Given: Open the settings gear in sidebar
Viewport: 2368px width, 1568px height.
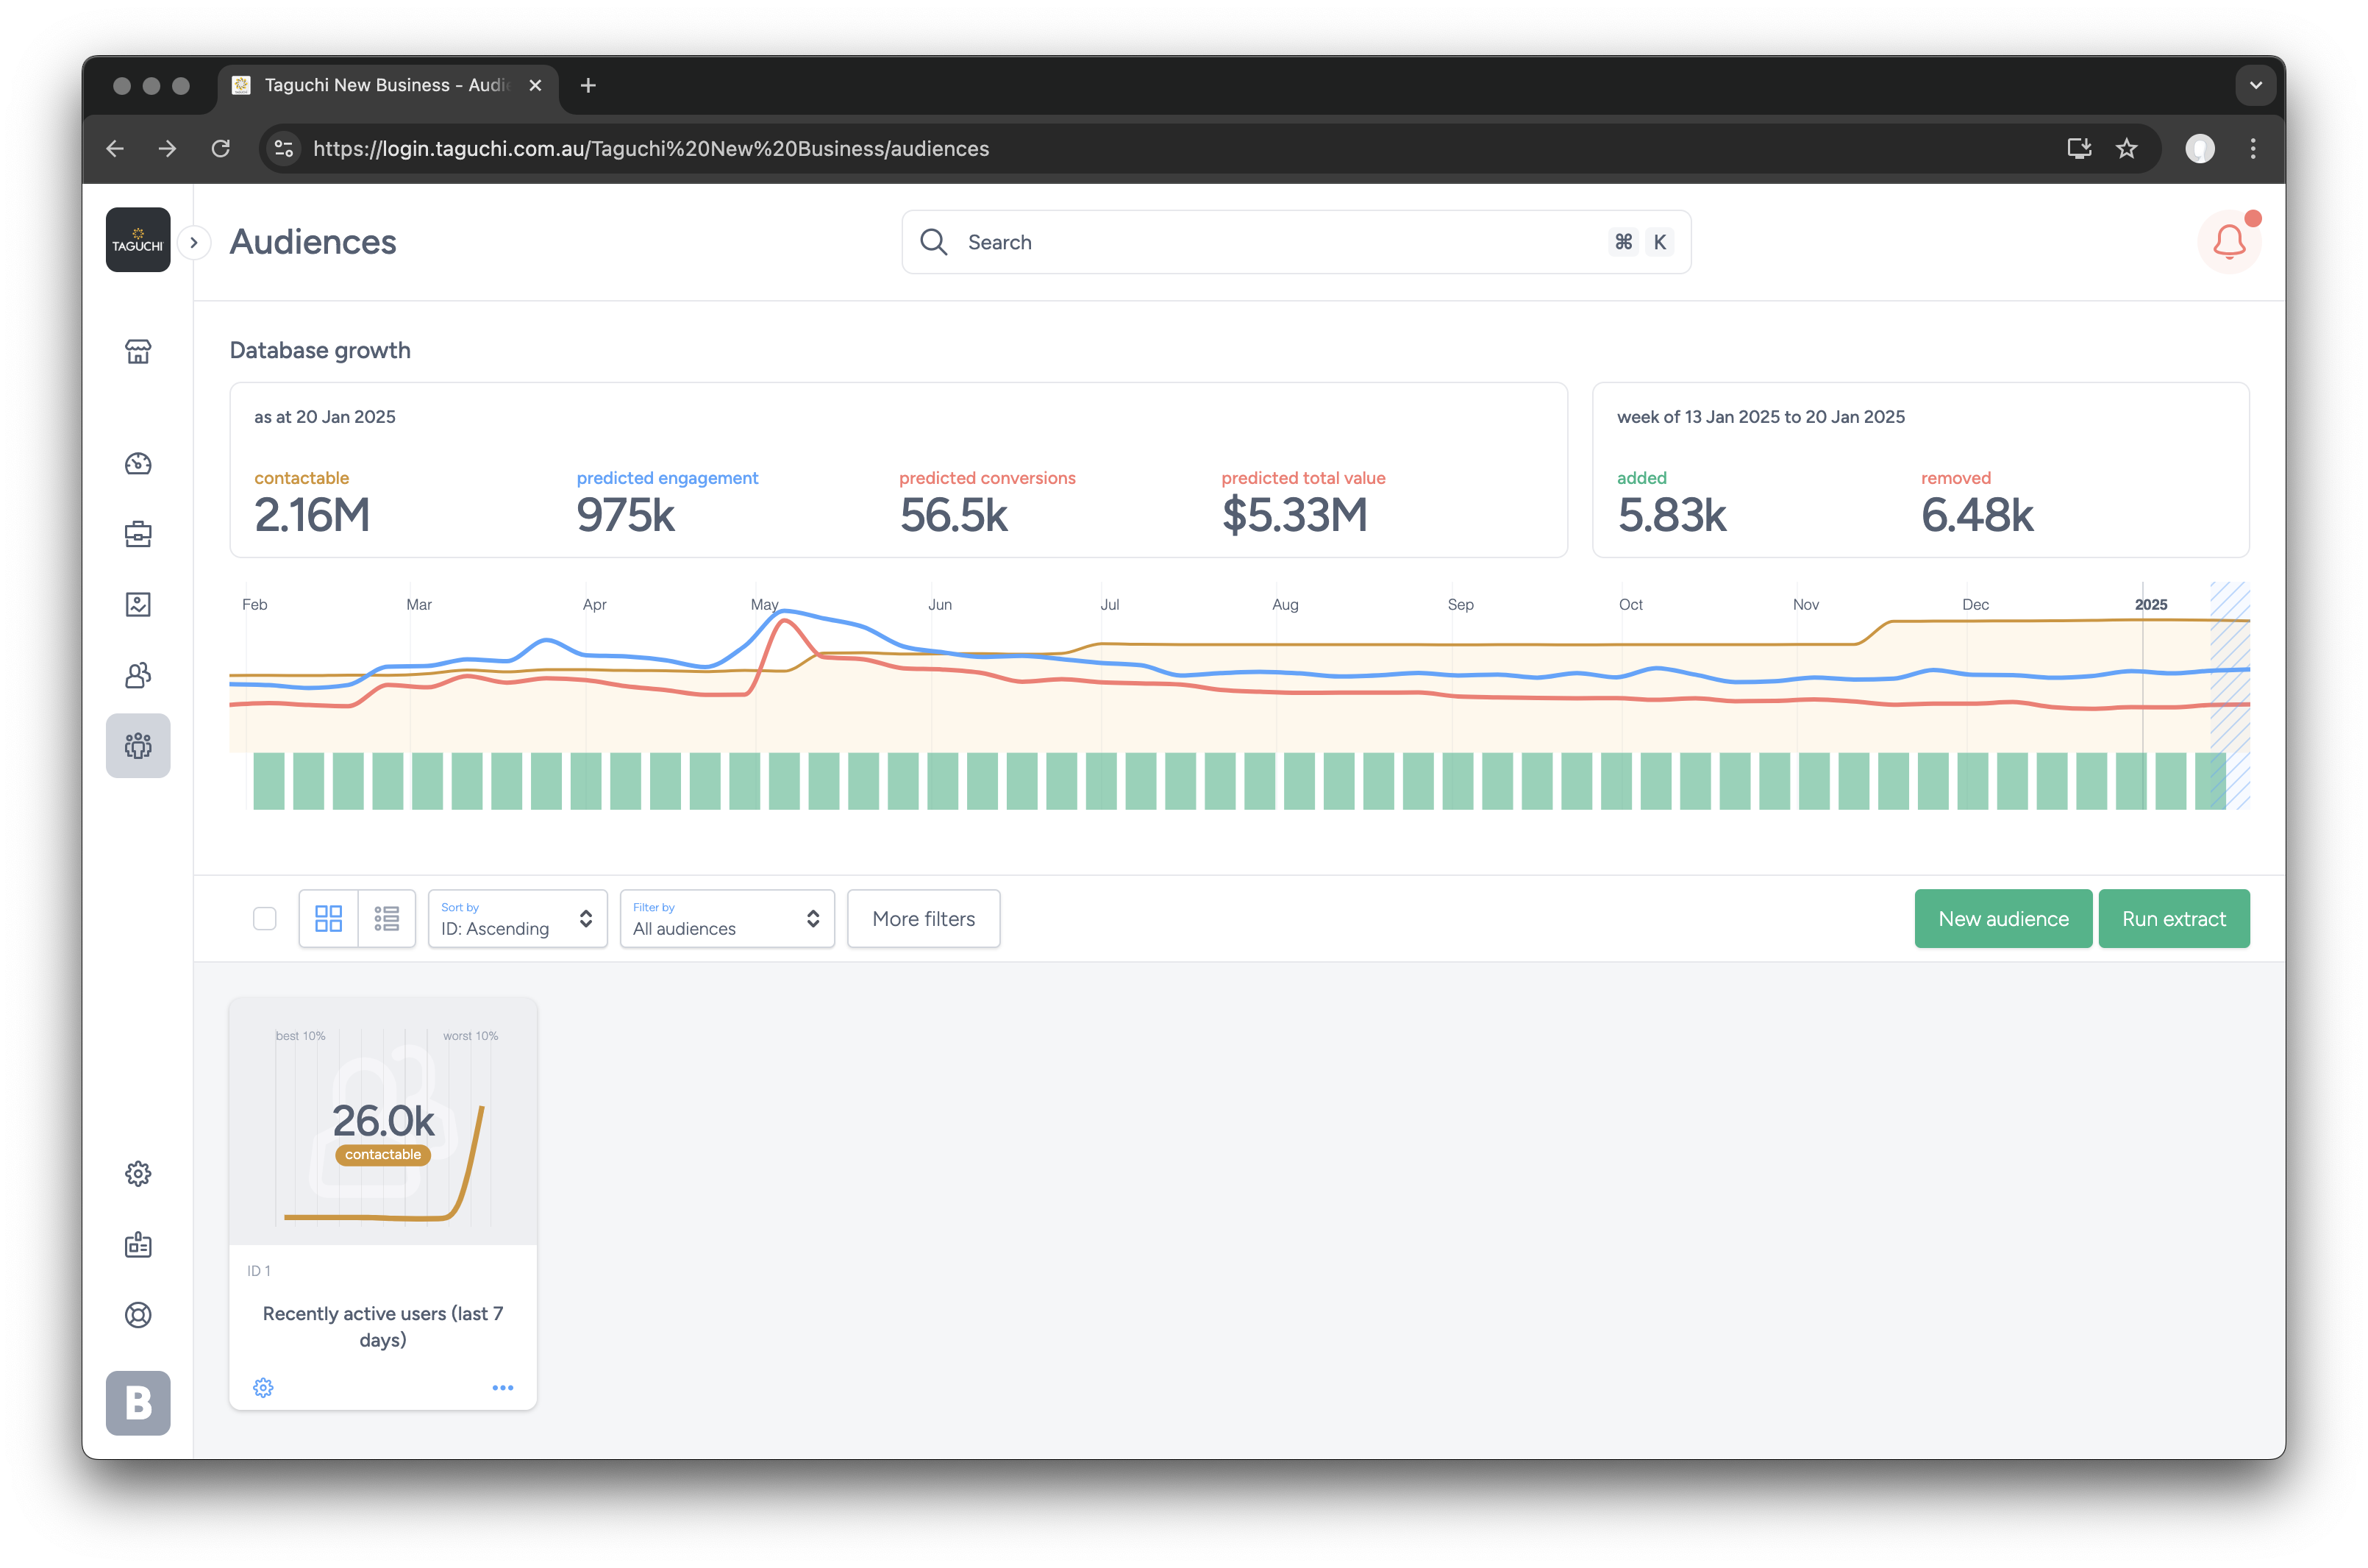Looking at the screenshot, I should [138, 1174].
